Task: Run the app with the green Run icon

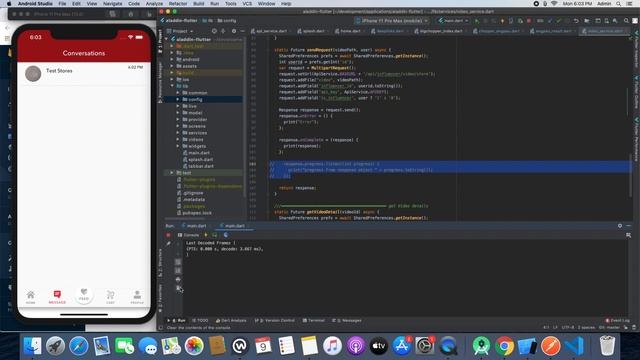Action: tap(476, 20)
